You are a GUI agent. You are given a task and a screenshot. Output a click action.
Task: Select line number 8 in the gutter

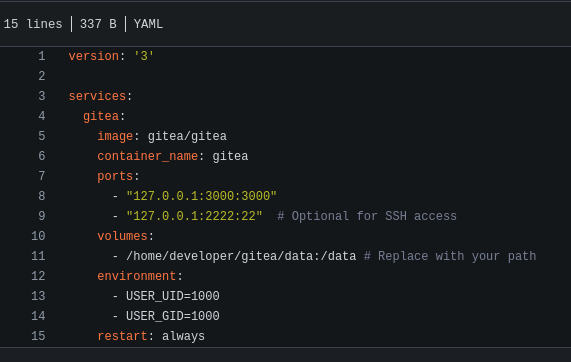click(x=42, y=196)
